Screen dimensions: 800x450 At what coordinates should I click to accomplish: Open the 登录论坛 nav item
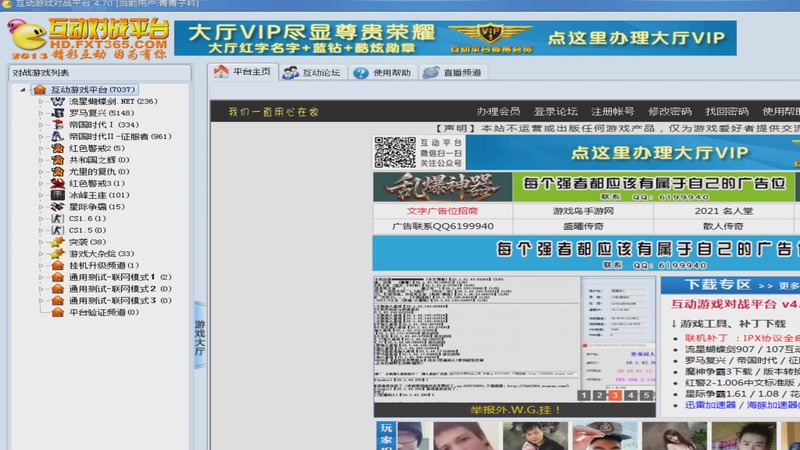[555, 112]
